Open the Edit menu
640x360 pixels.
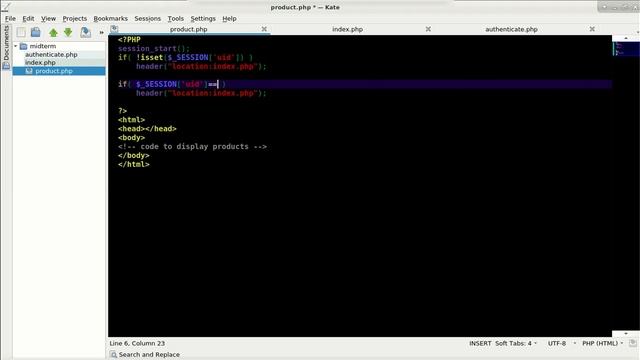(x=28, y=18)
